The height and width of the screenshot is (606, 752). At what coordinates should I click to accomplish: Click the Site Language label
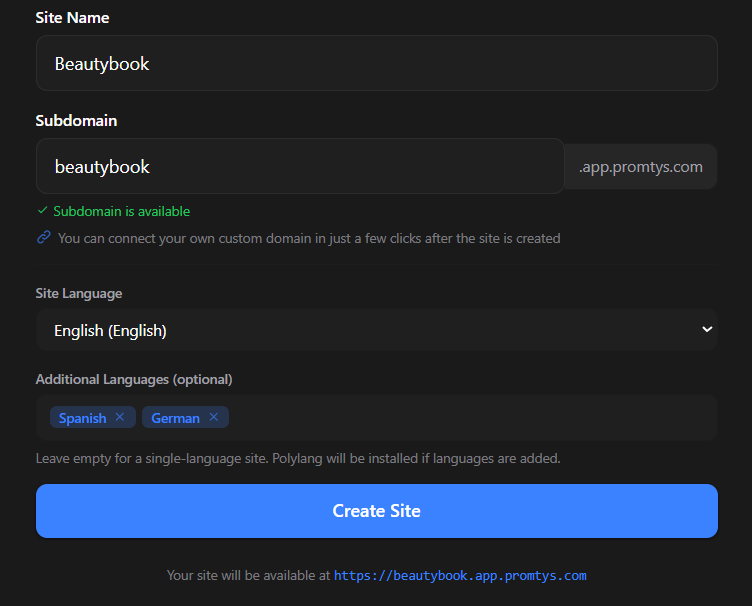(x=79, y=293)
